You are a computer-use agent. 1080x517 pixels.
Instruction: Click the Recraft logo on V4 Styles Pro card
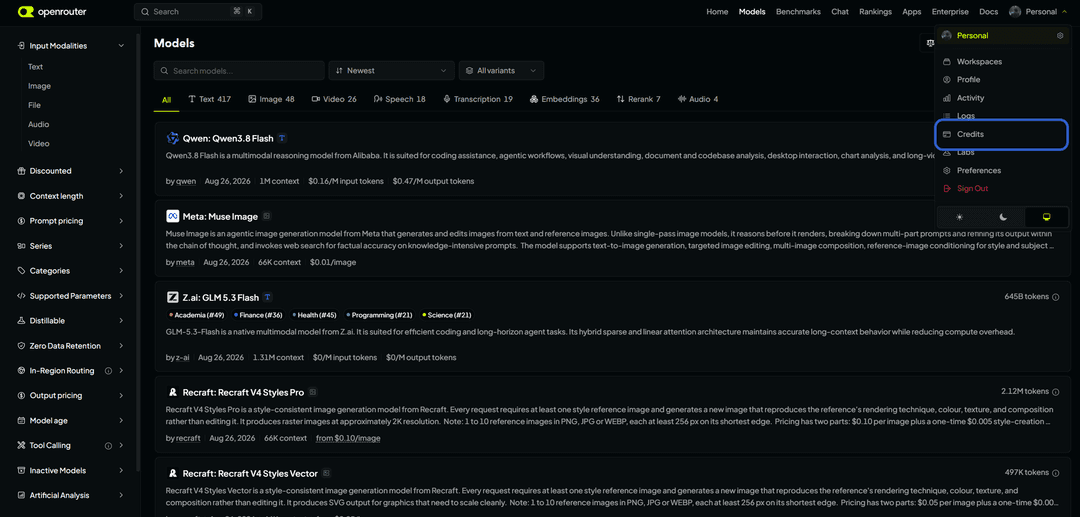pos(172,392)
